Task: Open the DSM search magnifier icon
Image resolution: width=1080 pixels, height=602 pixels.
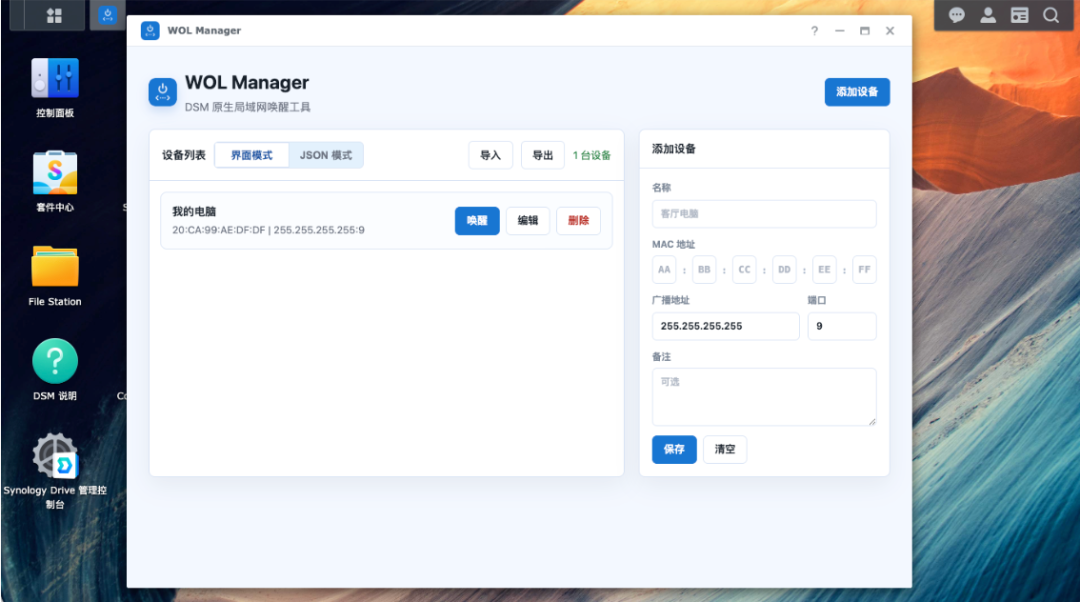Action: pos(1050,15)
